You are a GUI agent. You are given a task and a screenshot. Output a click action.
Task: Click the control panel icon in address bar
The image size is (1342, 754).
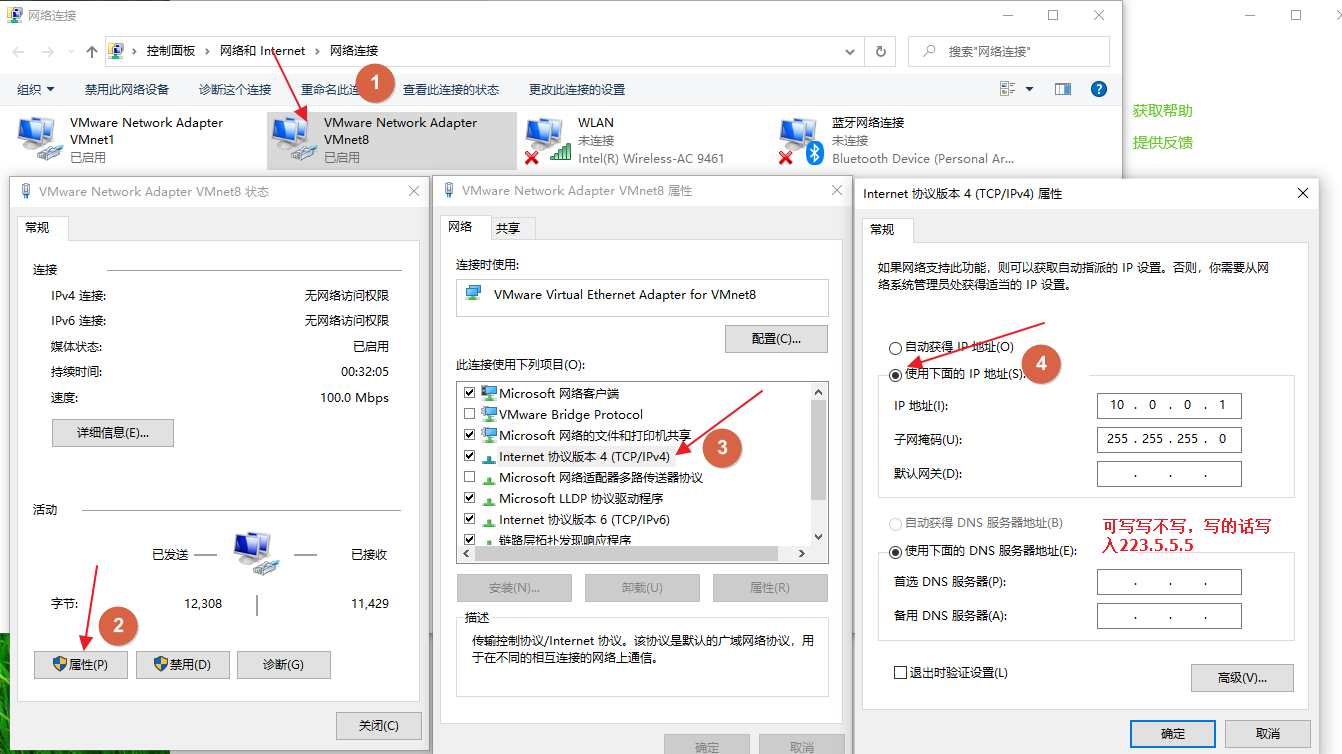pyautogui.click(x=116, y=51)
